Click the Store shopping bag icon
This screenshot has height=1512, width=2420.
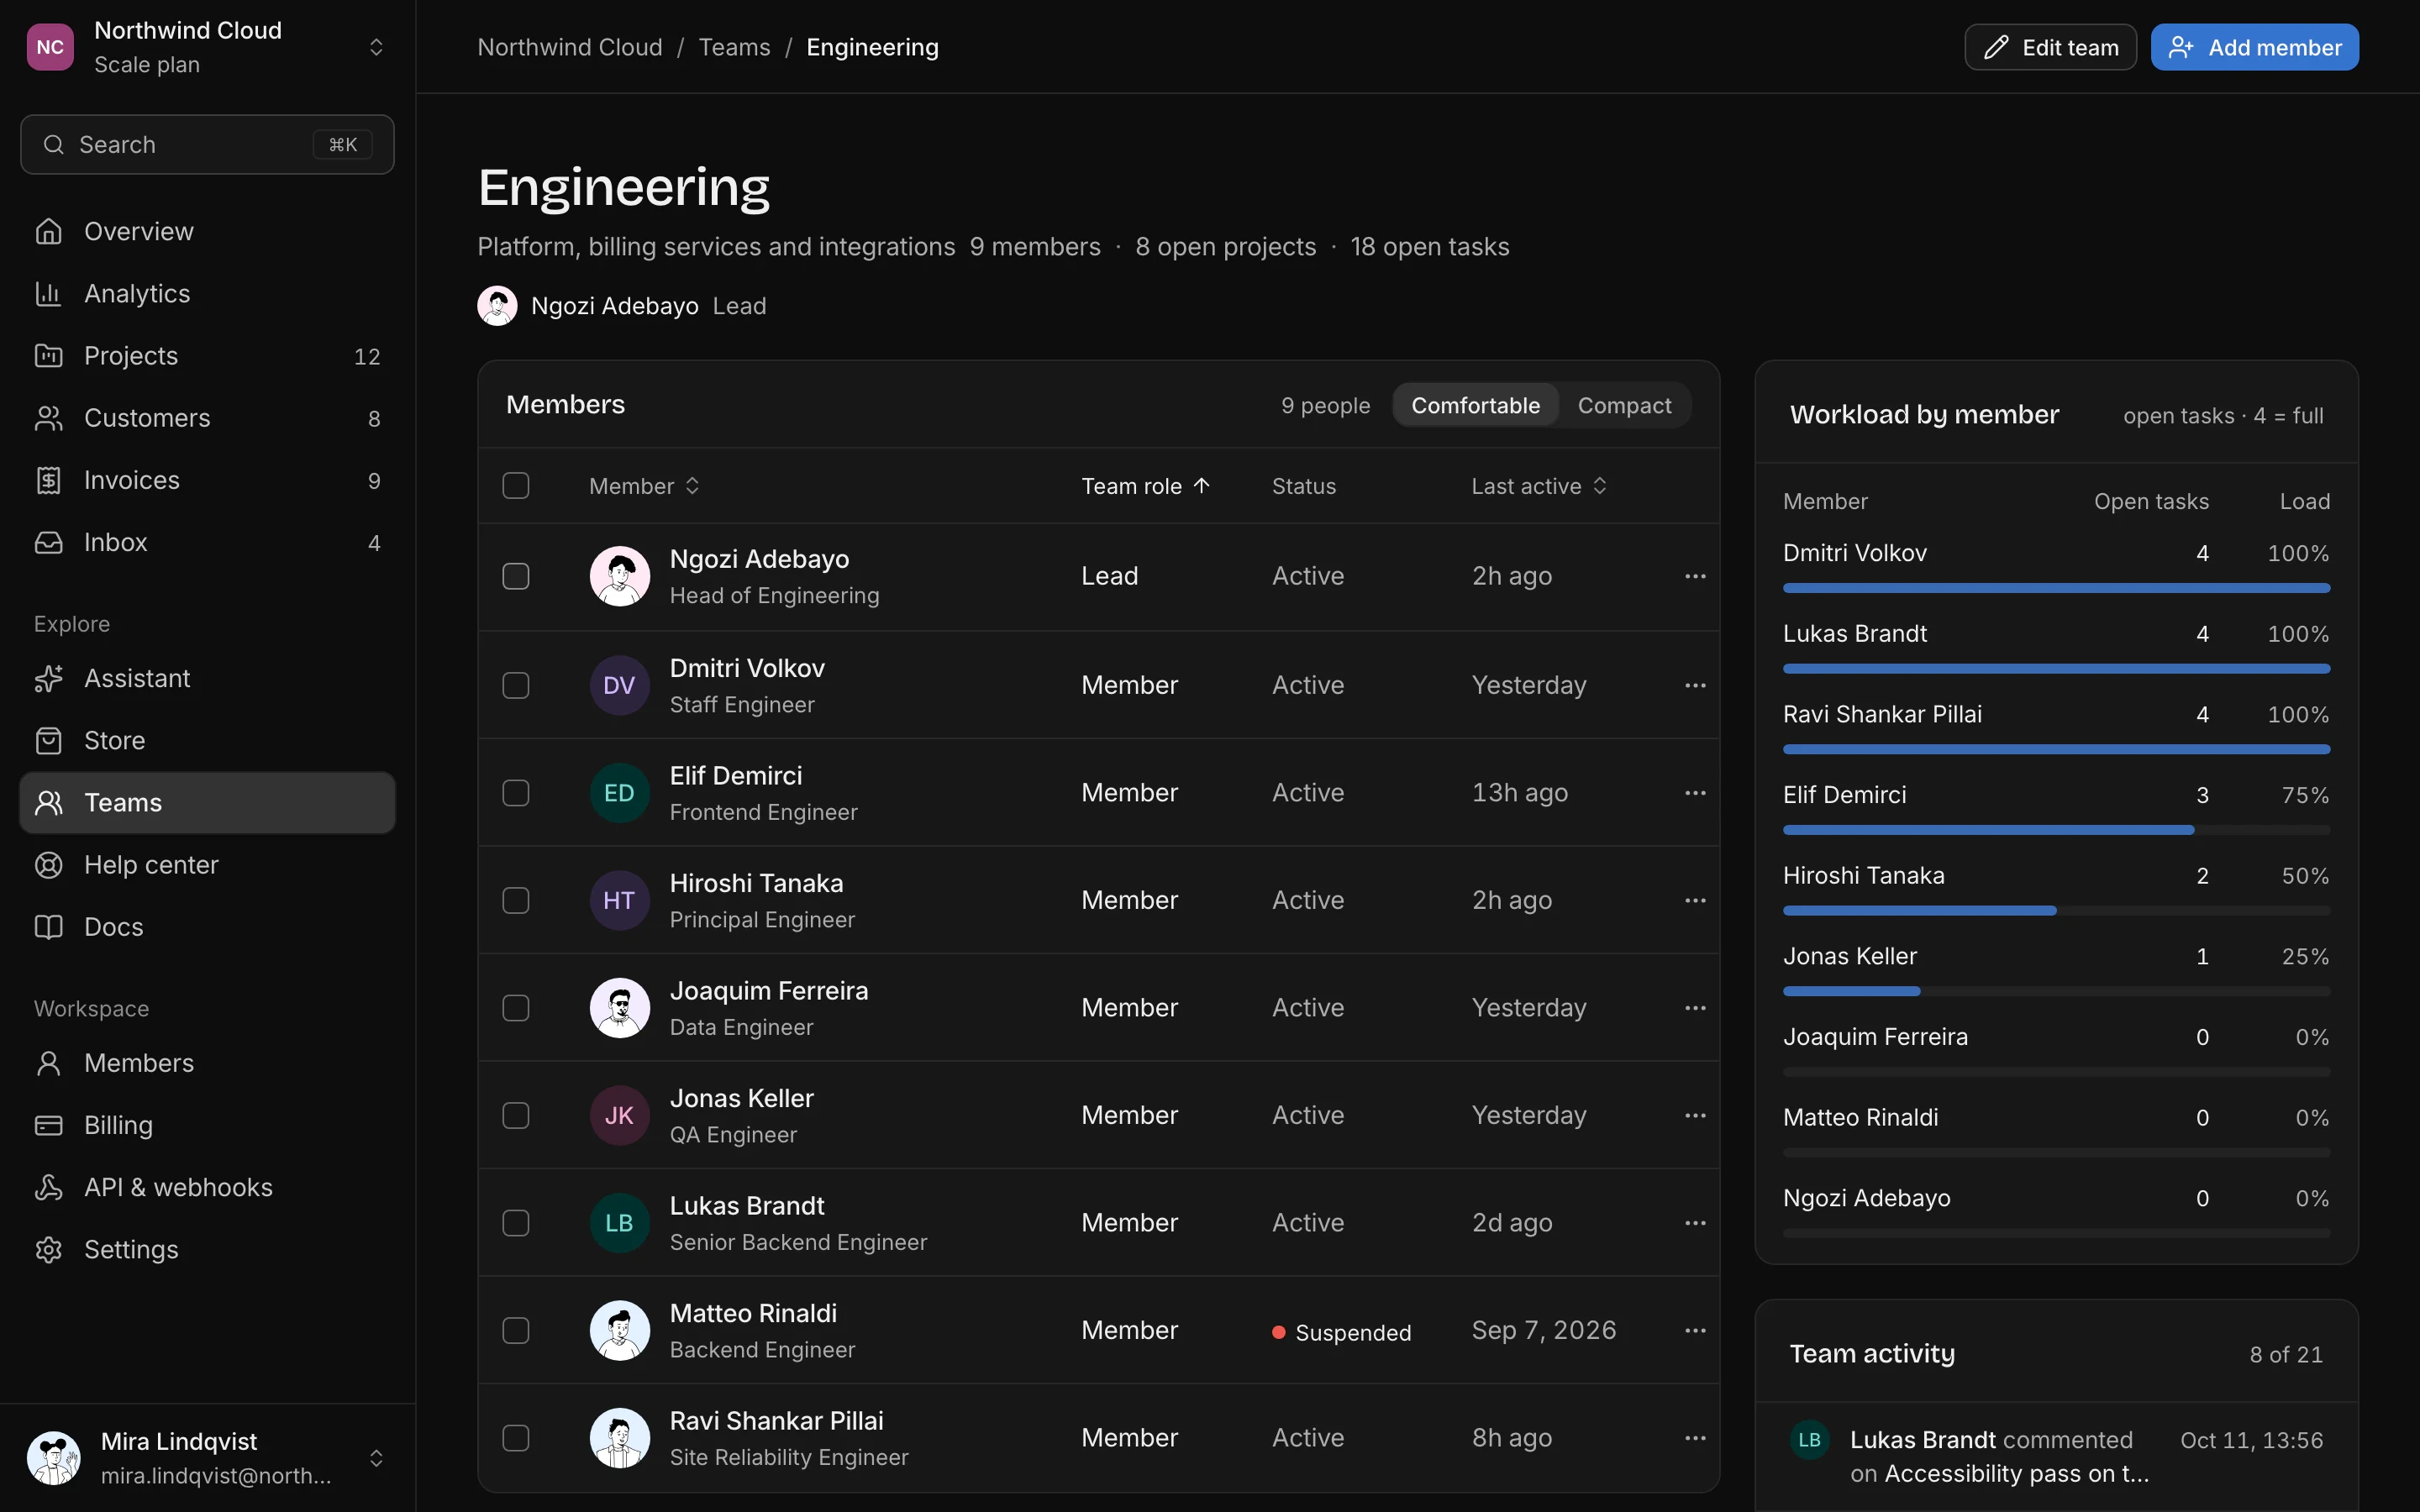tap(48, 740)
